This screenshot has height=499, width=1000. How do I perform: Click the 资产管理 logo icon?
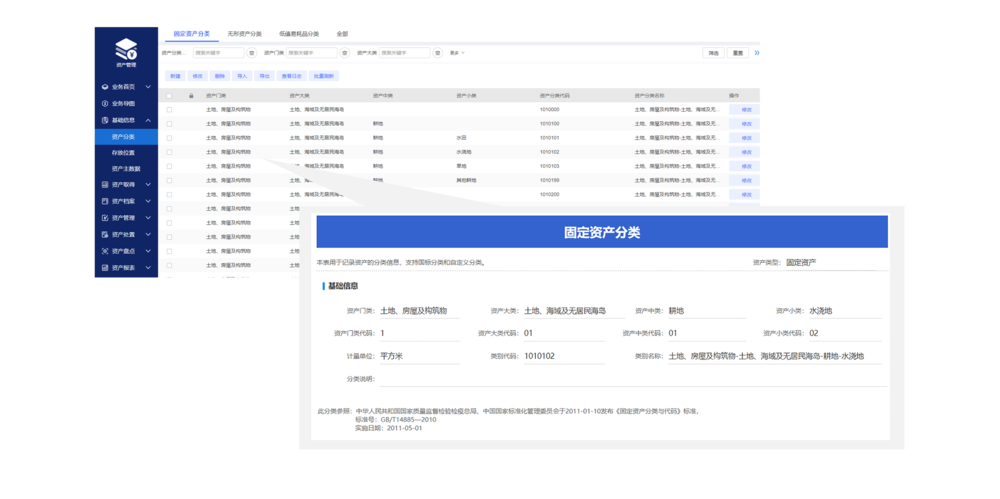(125, 49)
